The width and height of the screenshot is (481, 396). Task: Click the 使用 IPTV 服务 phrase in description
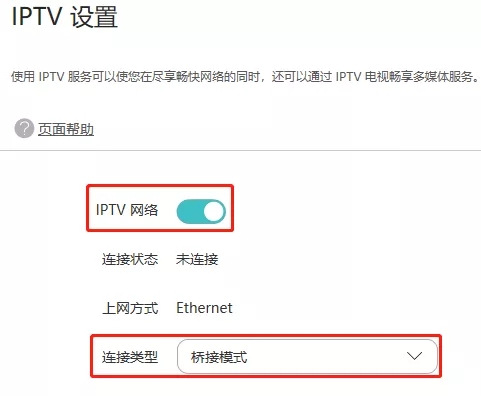[52, 77]
